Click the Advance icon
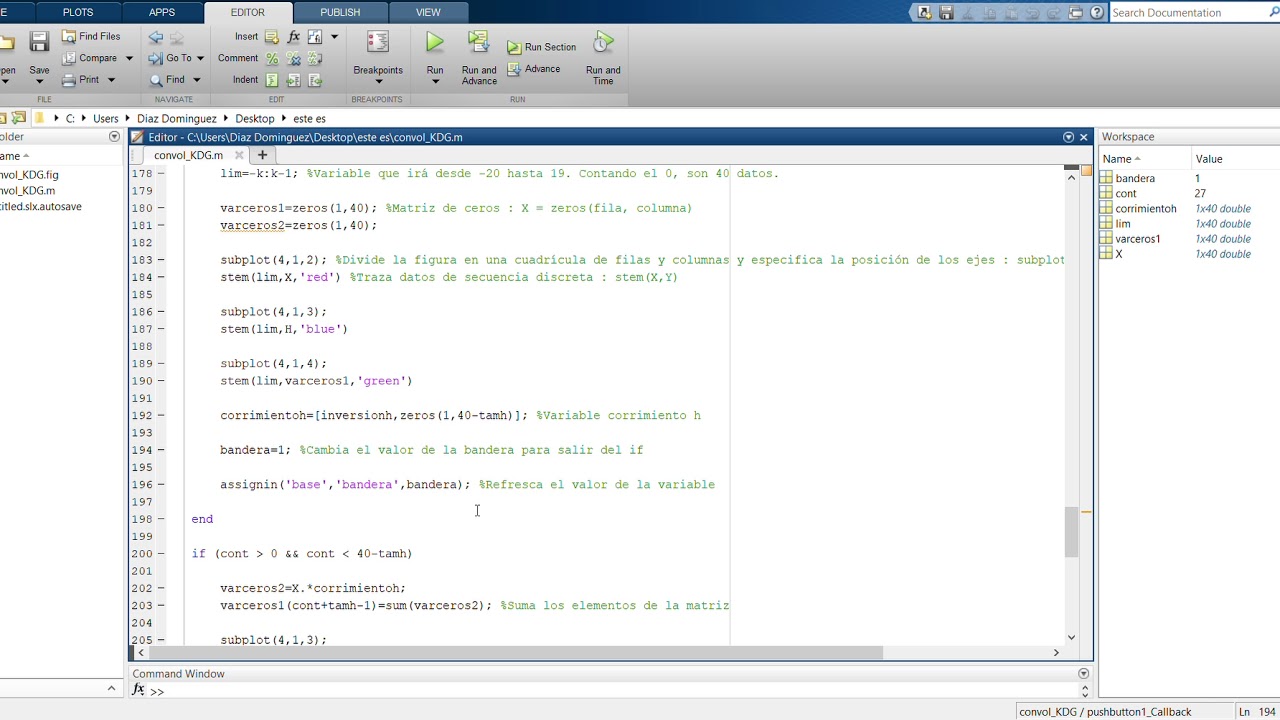The image size is (1280, 720). pyautogui.click(x=514, y=69)
